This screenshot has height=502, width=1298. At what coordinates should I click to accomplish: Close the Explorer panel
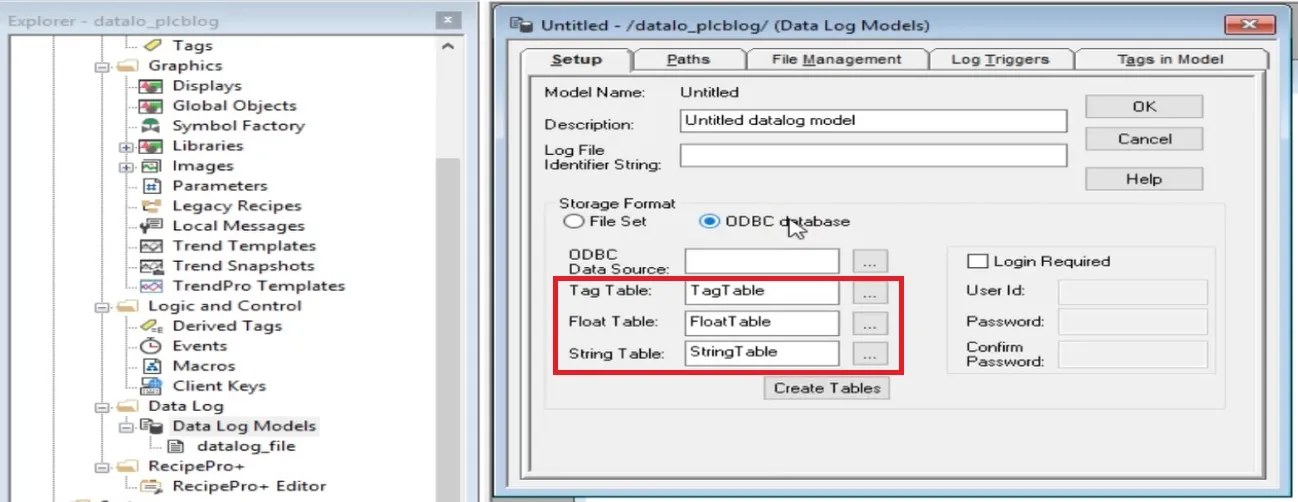[450, 19]
